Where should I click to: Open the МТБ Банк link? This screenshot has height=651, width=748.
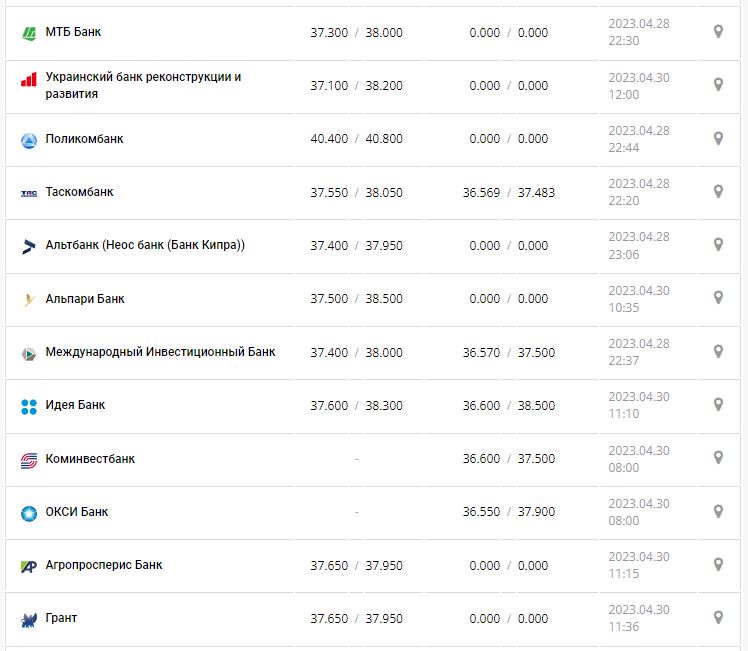coord(73,32)
